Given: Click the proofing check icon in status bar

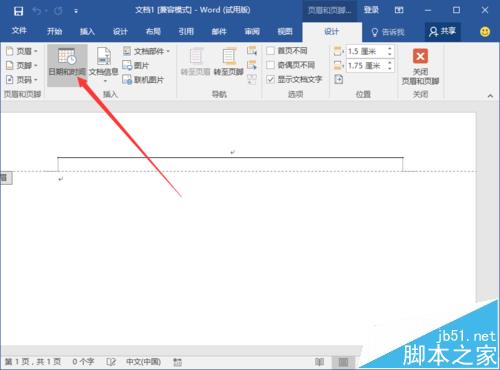Looking at the screenshot, I should coord(111,362).
